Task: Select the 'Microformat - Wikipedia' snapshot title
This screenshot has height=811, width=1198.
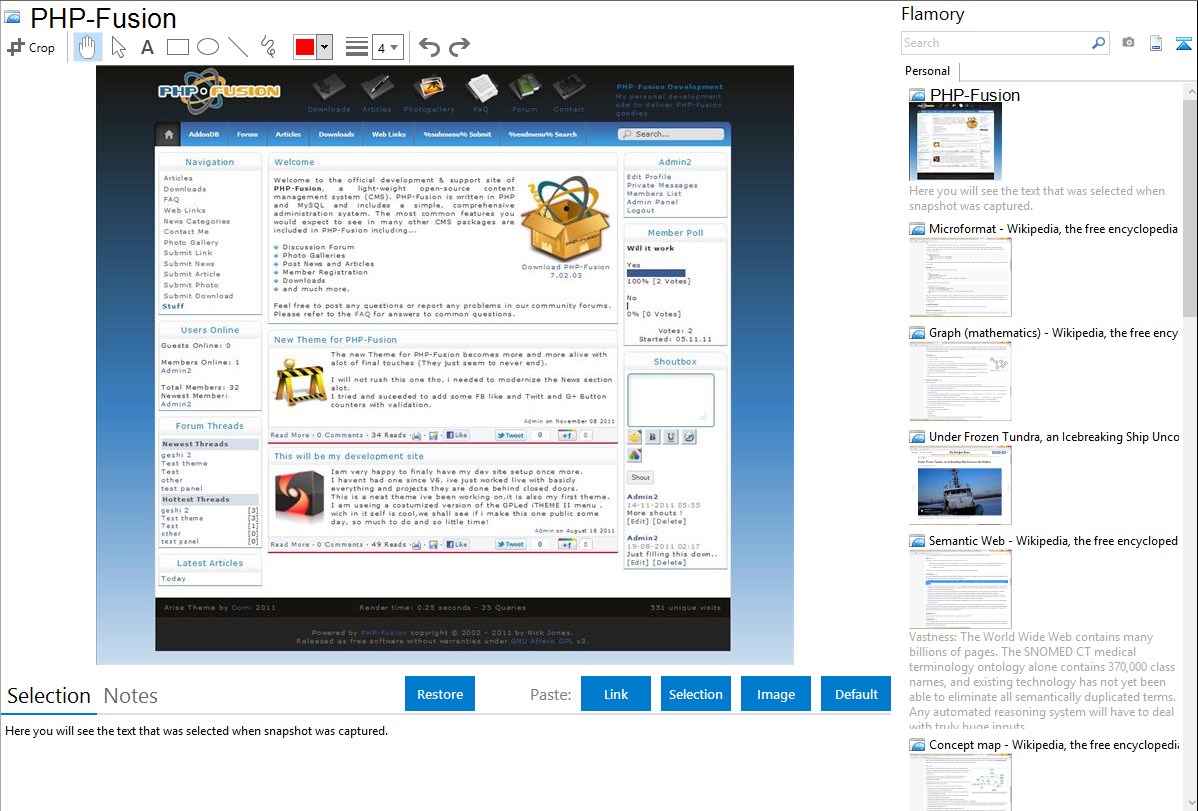Action: coord(1054,229)
